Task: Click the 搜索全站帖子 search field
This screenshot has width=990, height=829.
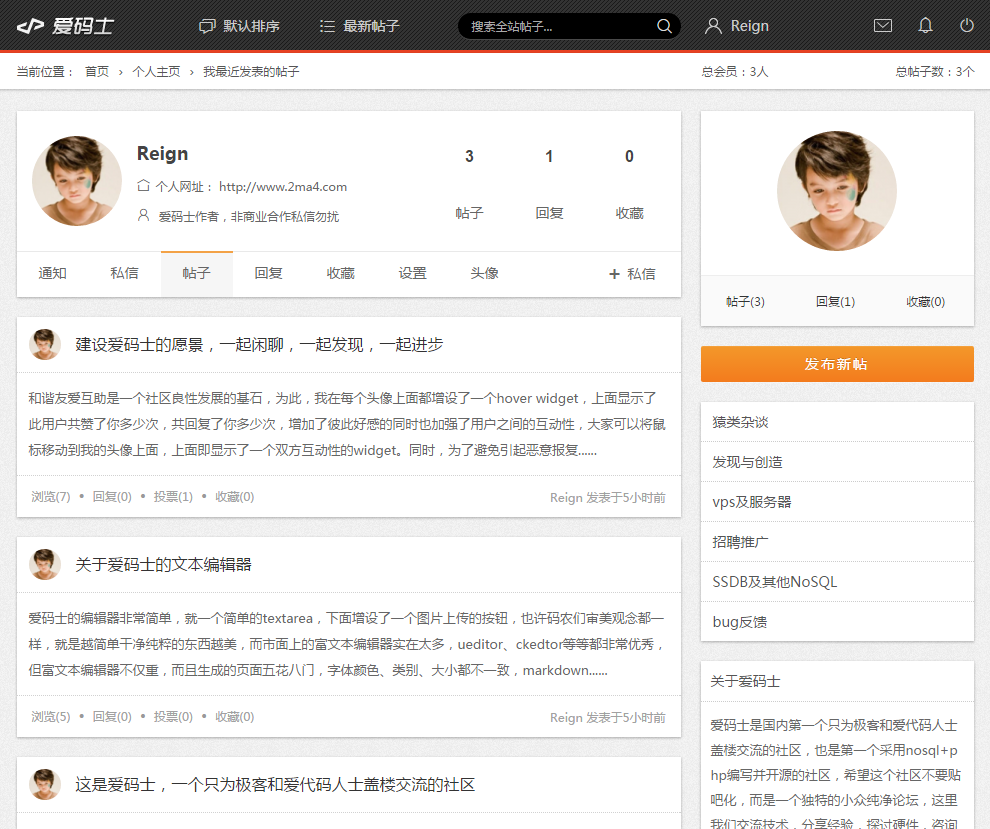Action: click(555, 27)
